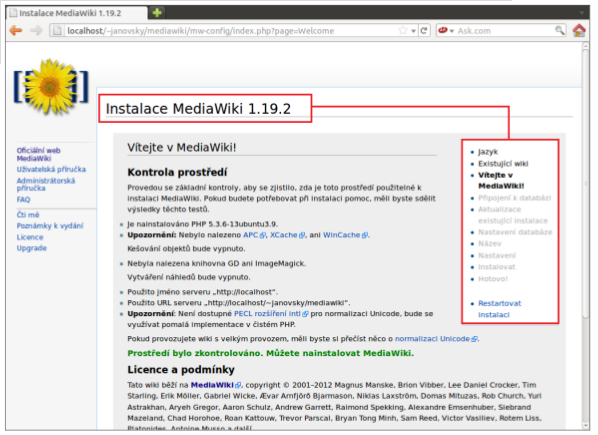Image resolution: width=598 pixels, height=435 pixels.
Task: Open the browser home page icon
Action: point(579,30)
